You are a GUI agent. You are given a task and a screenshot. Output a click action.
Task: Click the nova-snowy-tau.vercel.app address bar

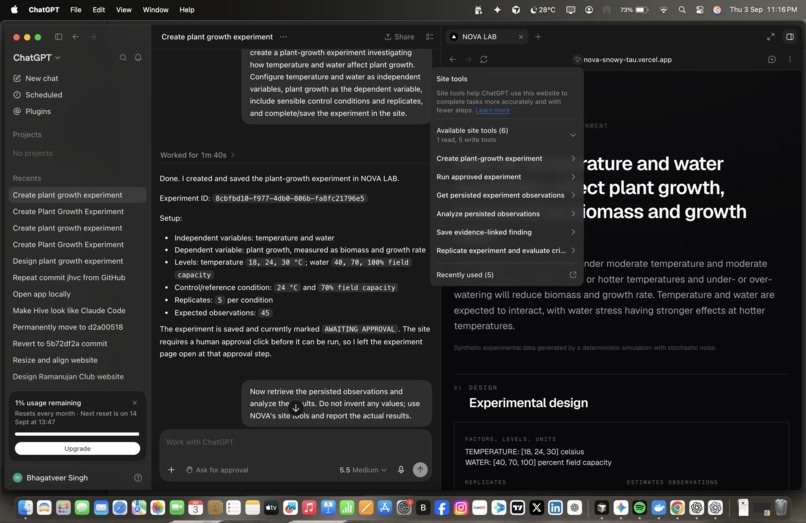pyautogui.click(x=627, y=60)
